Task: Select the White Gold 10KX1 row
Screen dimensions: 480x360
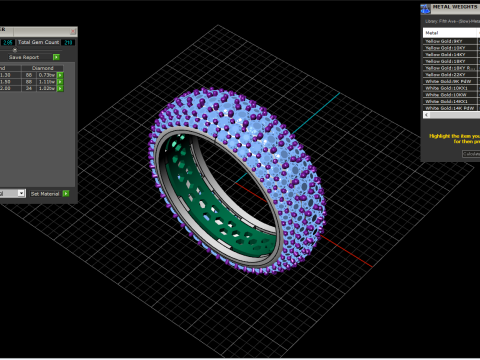Action: tap(450, 88)
